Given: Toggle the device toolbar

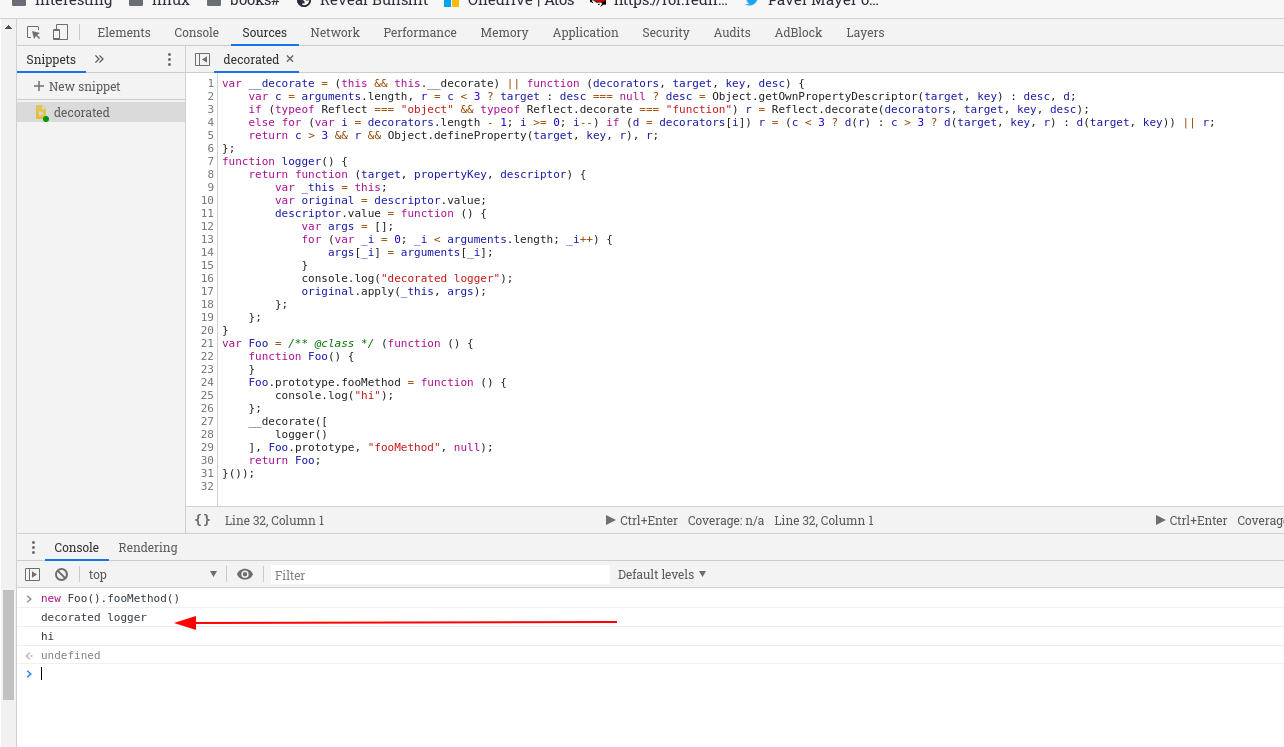Looking at the screenshot, I should [x=62, y=32].
